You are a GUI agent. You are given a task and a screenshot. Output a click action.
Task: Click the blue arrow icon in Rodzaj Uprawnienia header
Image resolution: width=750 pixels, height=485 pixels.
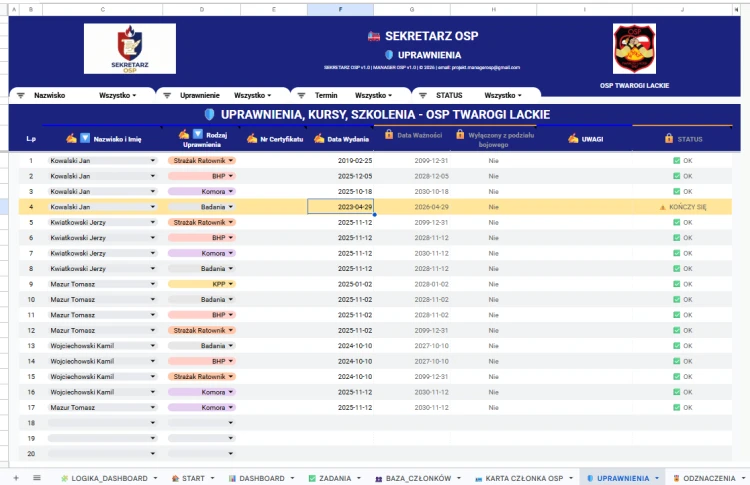click(198, 134)
